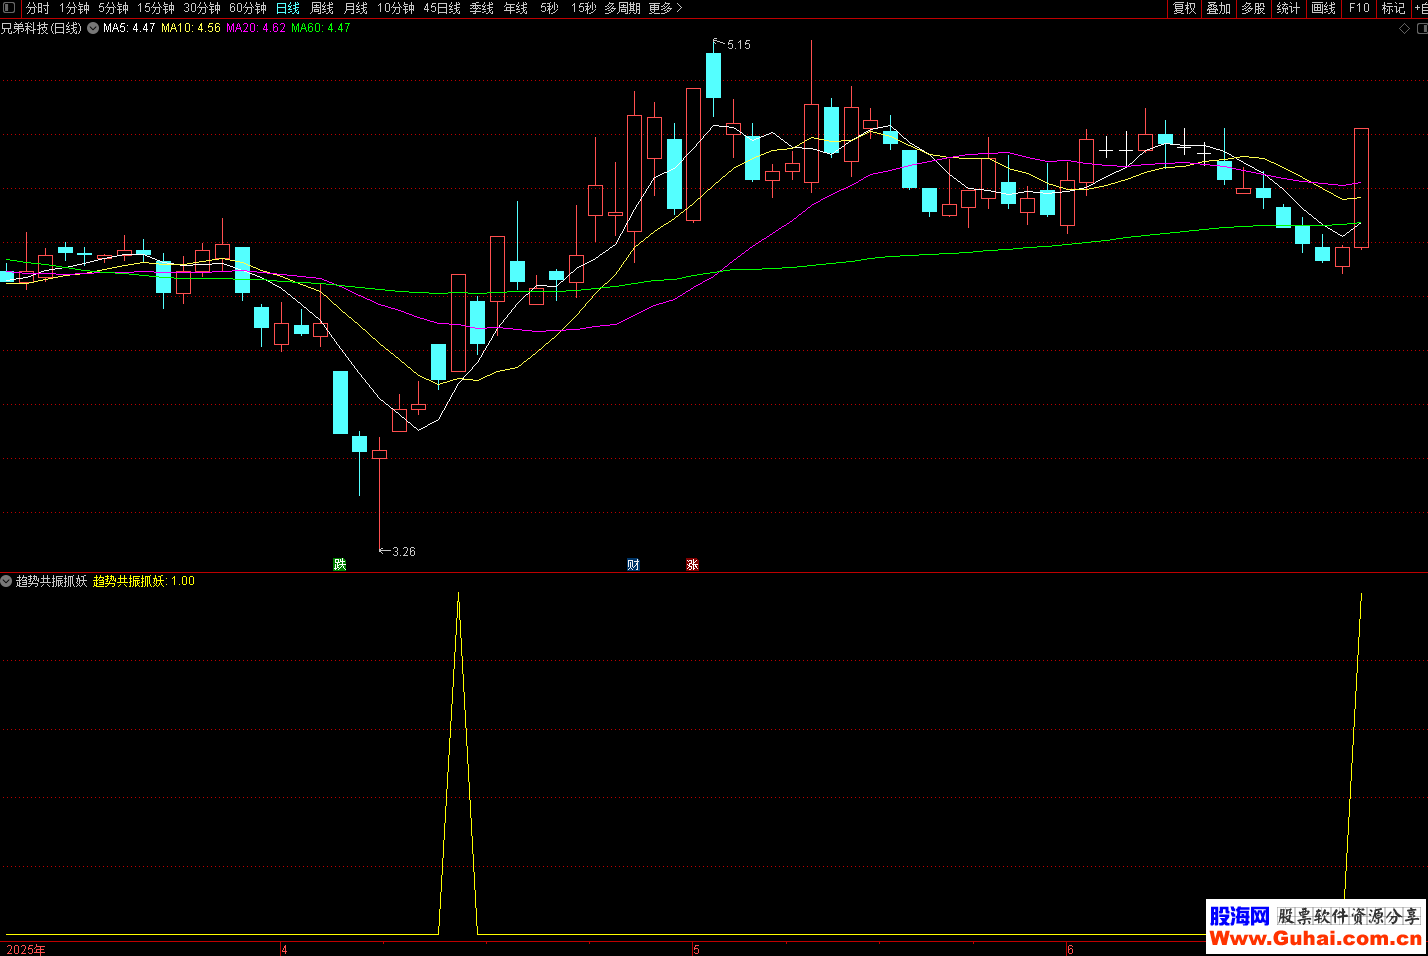Select the 5分钟 period
1428x956 pixels.
113,8
